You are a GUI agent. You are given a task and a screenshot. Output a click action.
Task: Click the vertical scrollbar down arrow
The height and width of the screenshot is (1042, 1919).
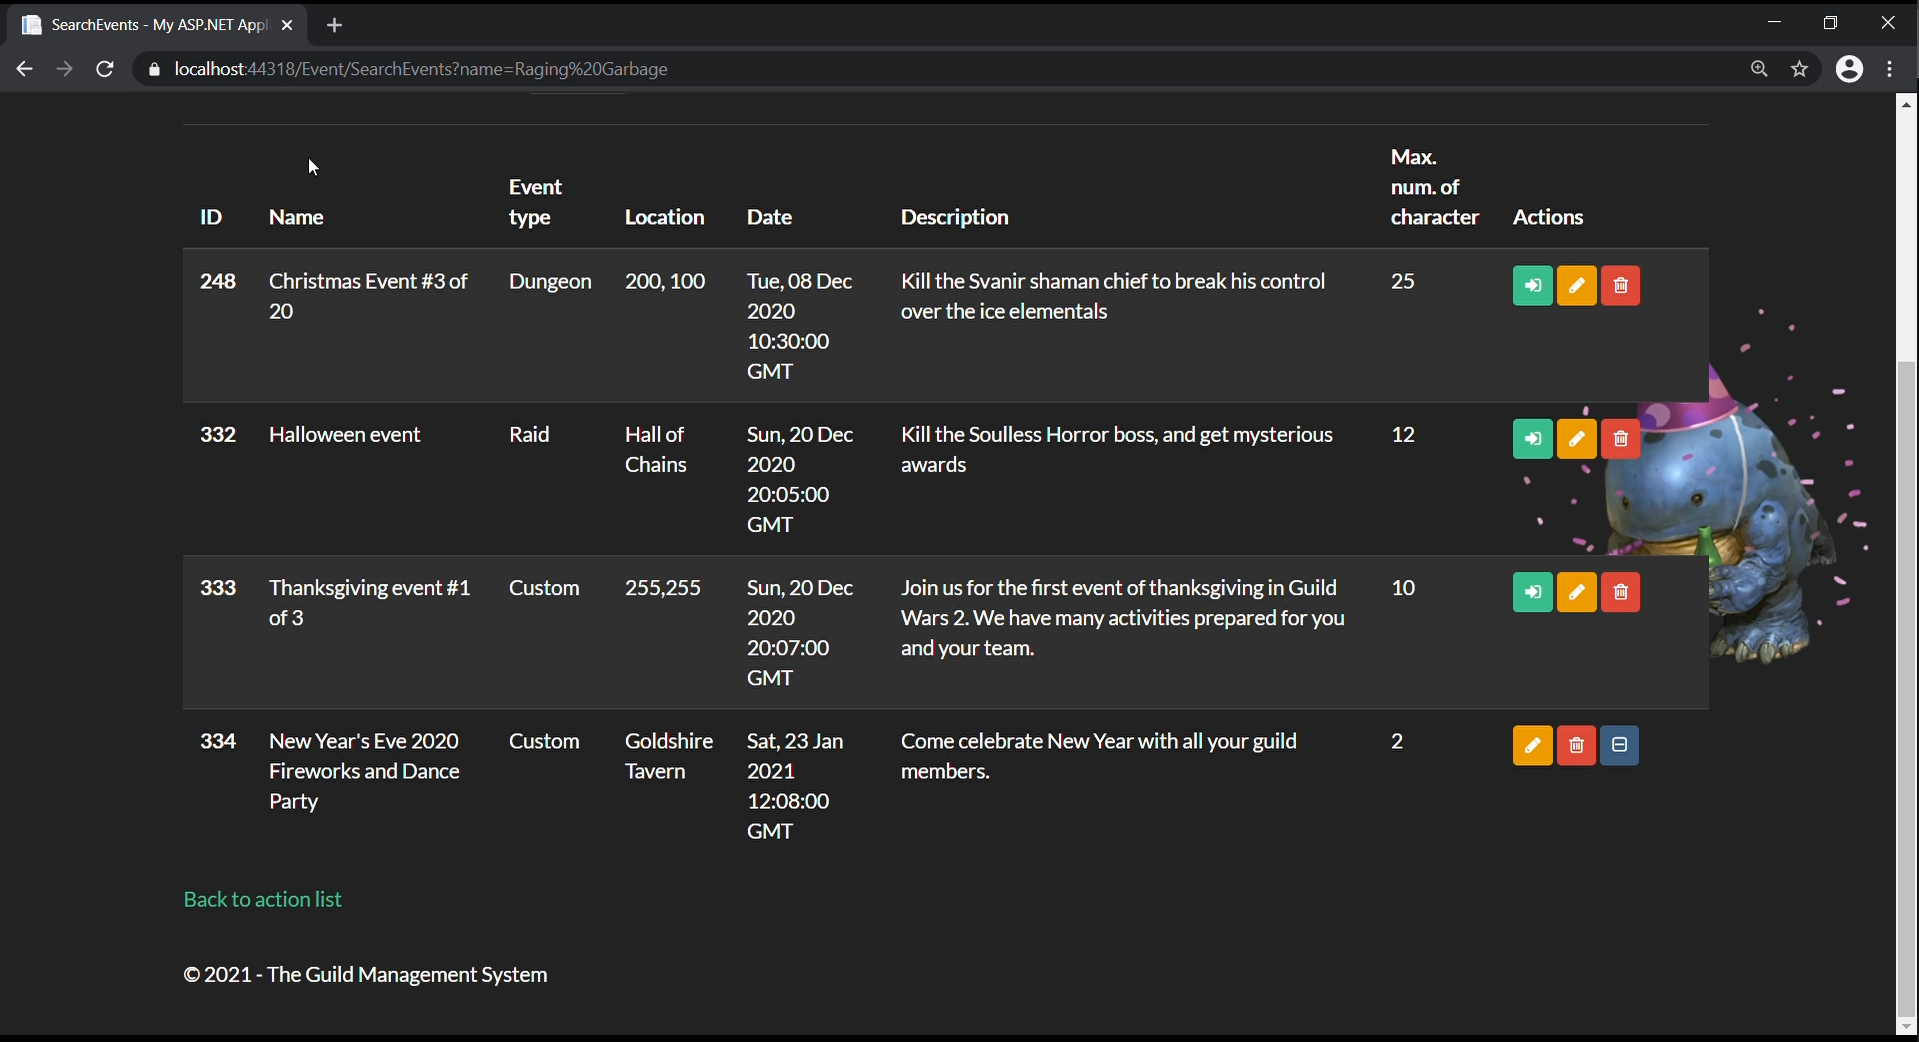[1906, 1027]
